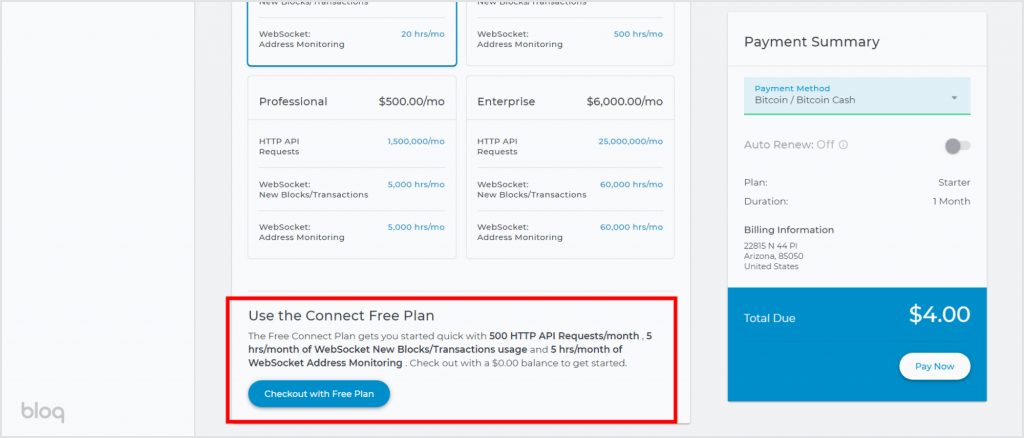The image size is (1024, 438).
Task: Toggle the Auto Renew switch
Action: [957, 146]
